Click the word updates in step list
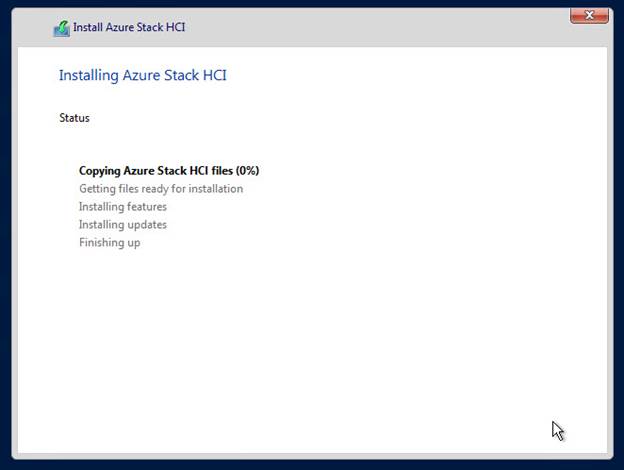This screenshot has width=624, height=470. pos(146,225)
